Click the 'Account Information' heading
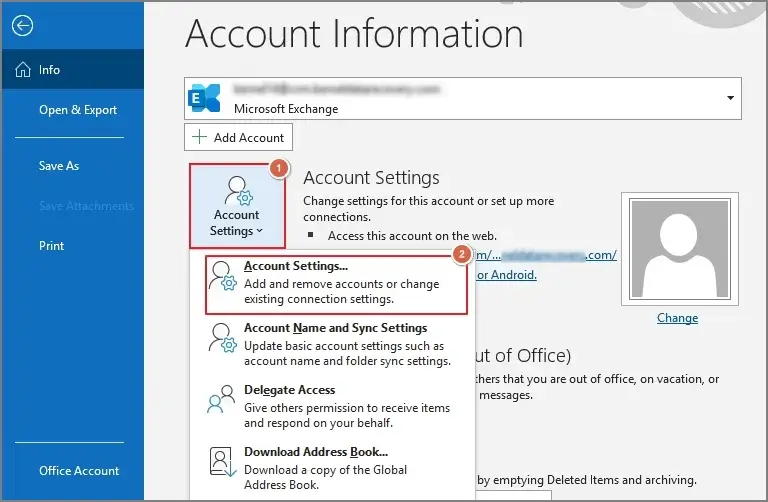Screen dimensions: 768x502 coord(354,33)
